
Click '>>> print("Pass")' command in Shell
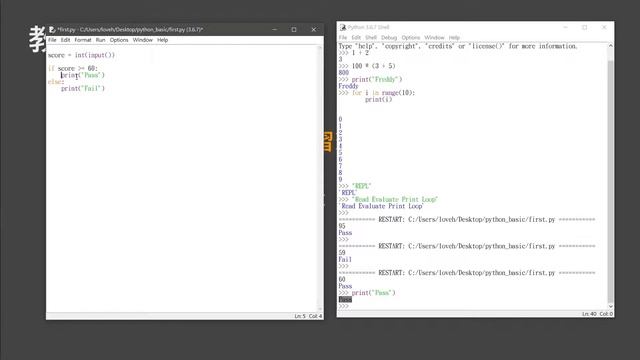click(367, 293)
